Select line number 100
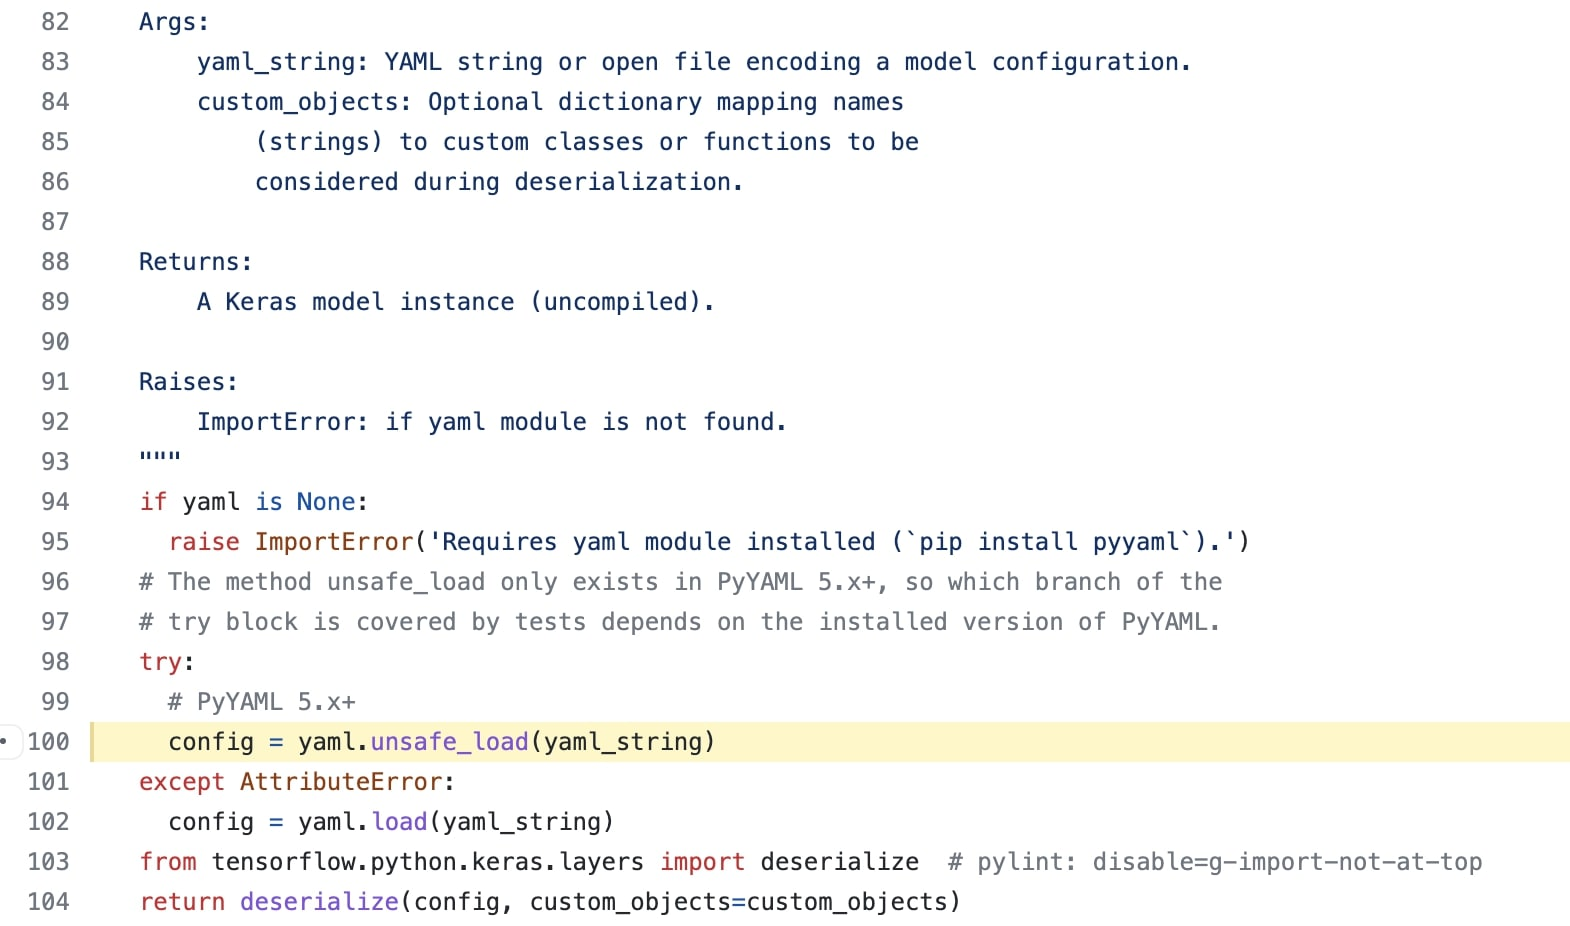 coord(48,742)
